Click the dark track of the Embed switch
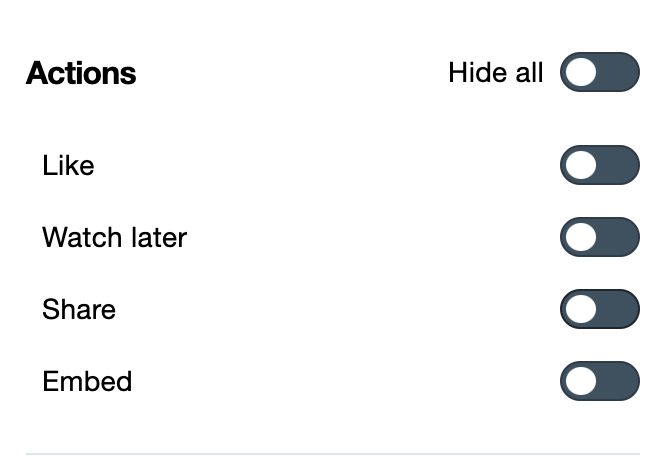This screenshot has height=456, width=670. tap(618, 381)
